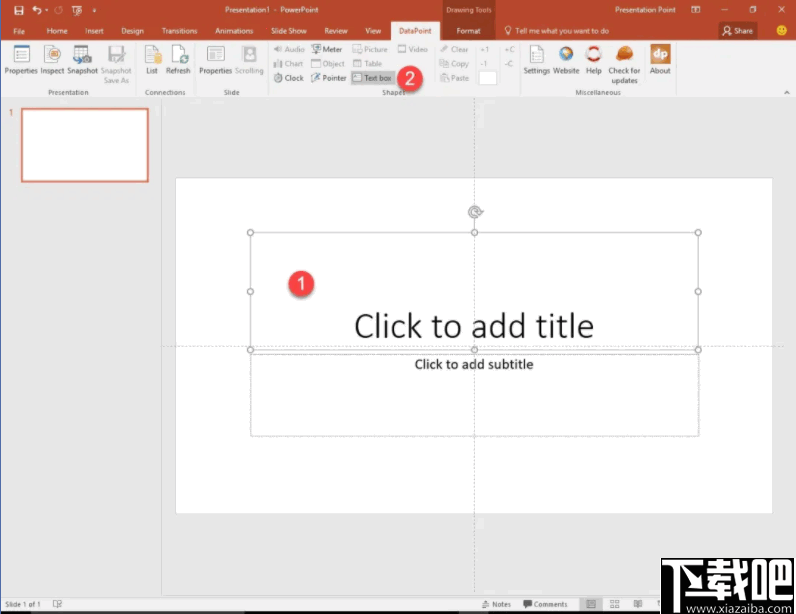This screenshot has height=614, width=796.
Task: Click the +1 button
Action: [484, 49]
